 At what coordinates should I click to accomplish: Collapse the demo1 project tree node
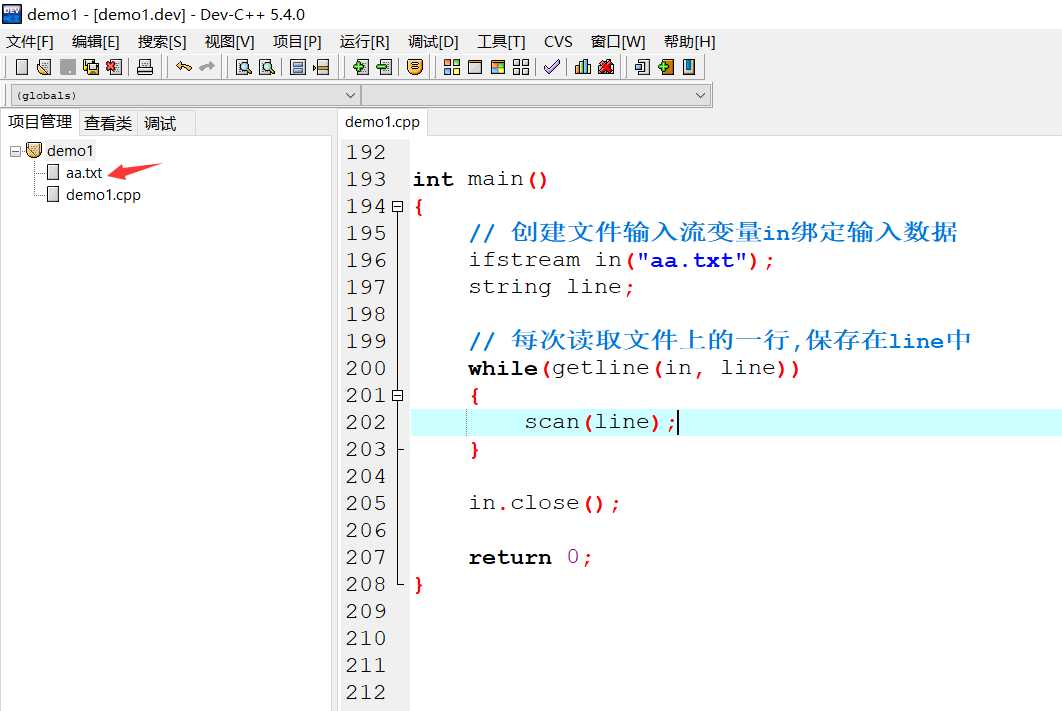pyautogui.click(x=15, y=151)
